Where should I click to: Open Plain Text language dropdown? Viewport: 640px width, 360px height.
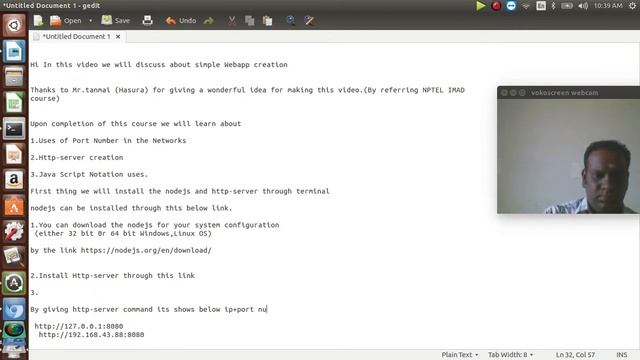460,355
